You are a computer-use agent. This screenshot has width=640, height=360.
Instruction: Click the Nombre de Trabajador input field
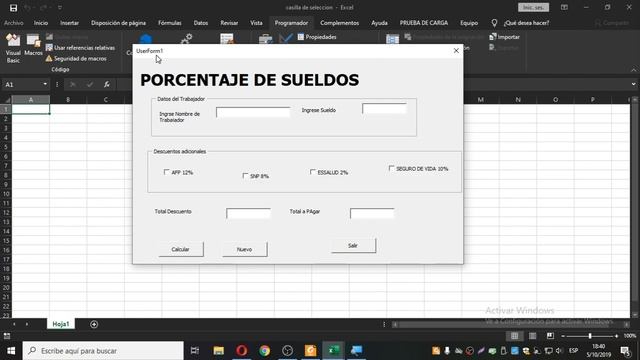point(253,112)
